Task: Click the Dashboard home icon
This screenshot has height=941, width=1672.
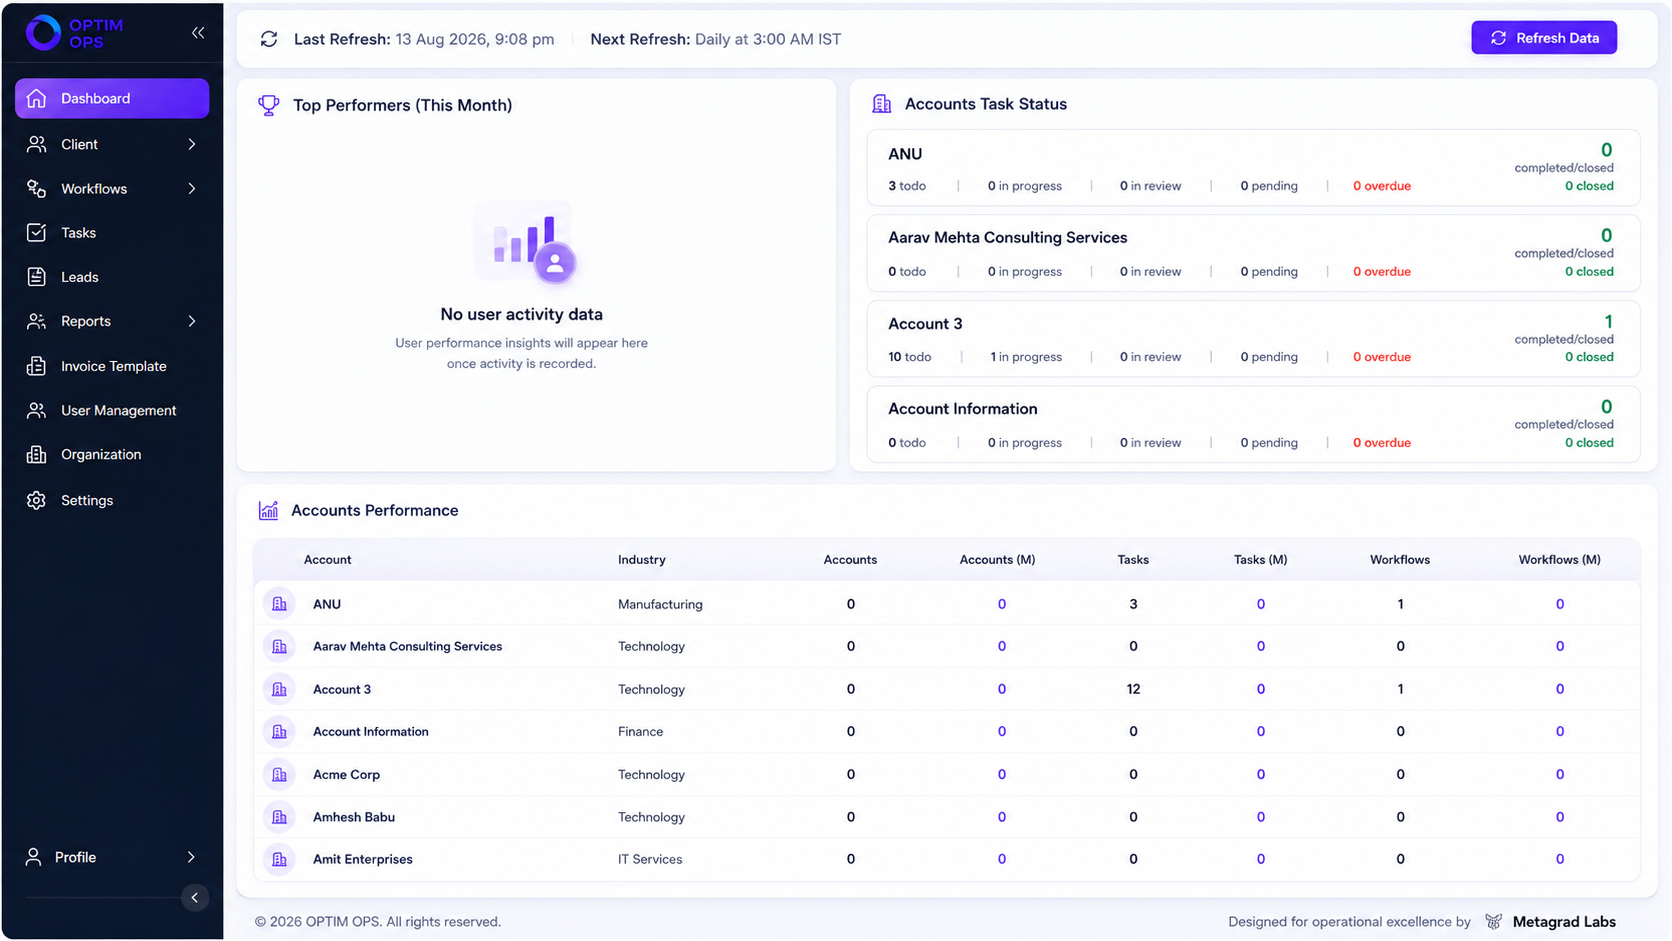Action: tap(37, 98)
